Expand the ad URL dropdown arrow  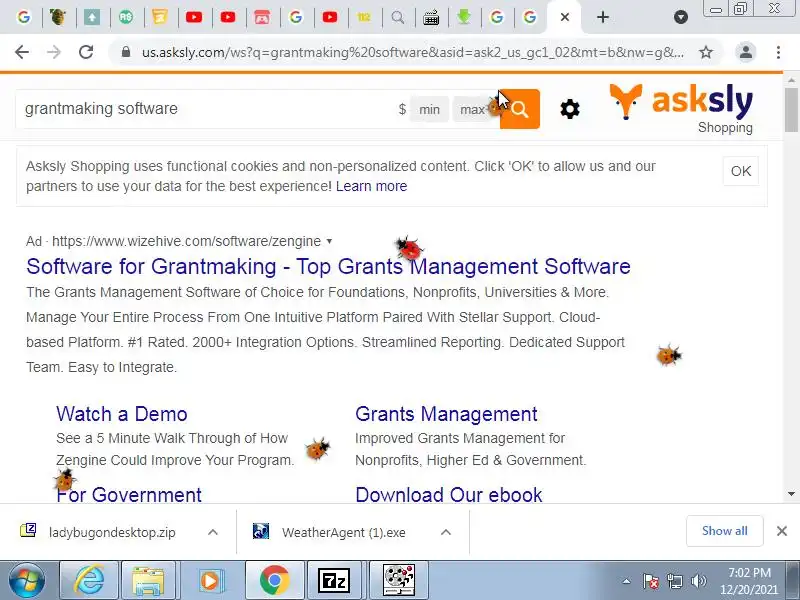click(329, 241)
